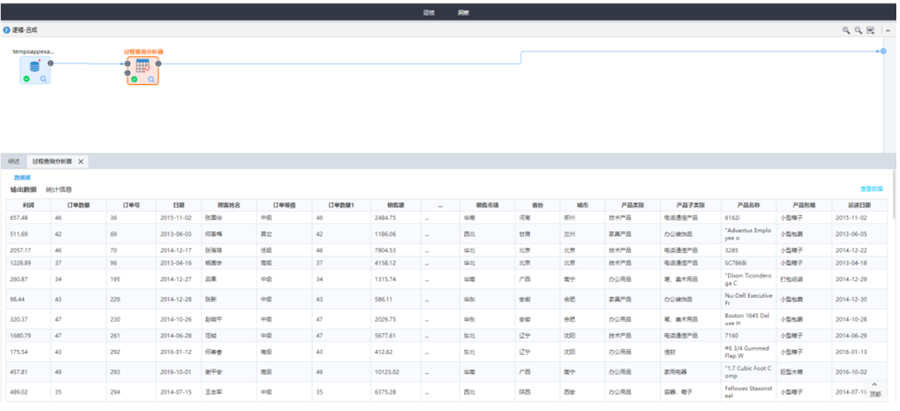Image resolution: width=900 pixels, height=411 pixels.
Task: Open the 统计信息 sub-tab
Action: [x=59, y=189]
